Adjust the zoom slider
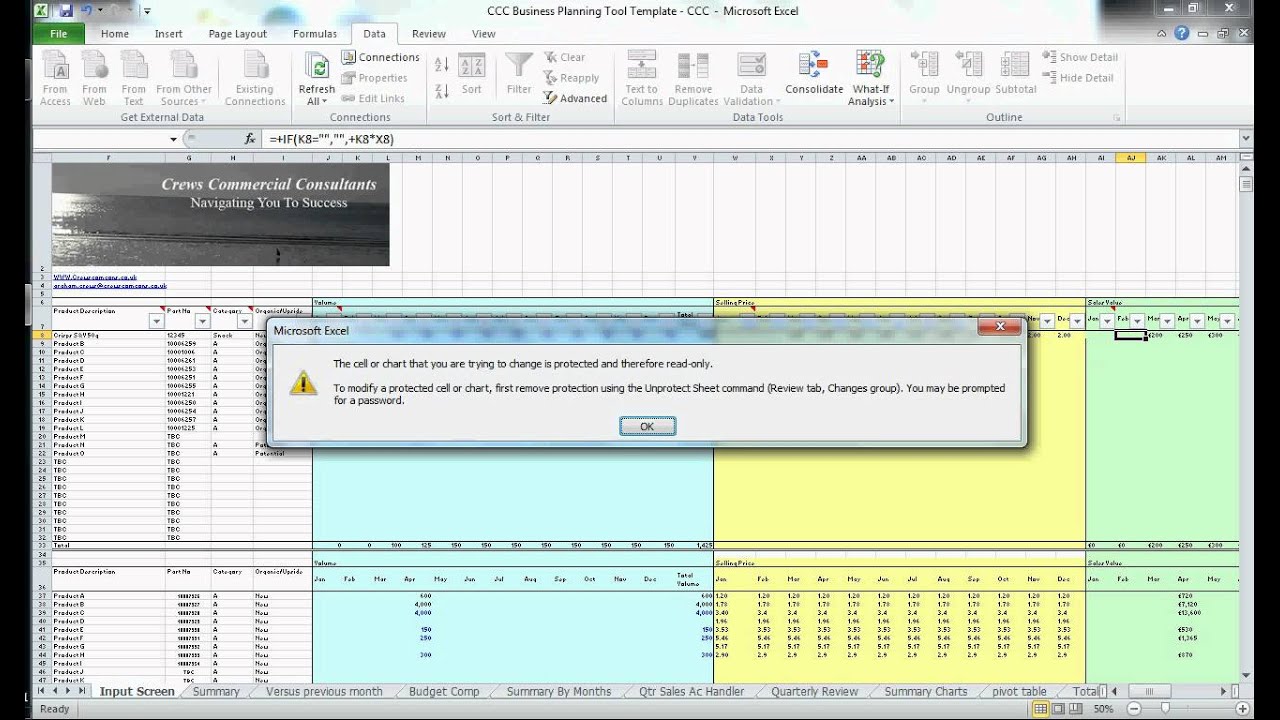This screenshot has height=720, width=1280. pos(1165,709)
